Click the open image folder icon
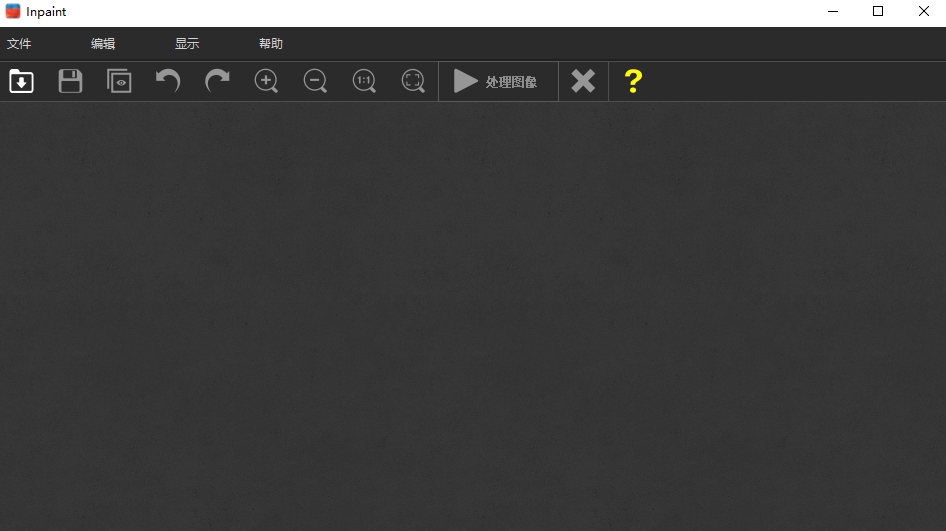This screenshot has width=946, height=531. pos(21,81)
